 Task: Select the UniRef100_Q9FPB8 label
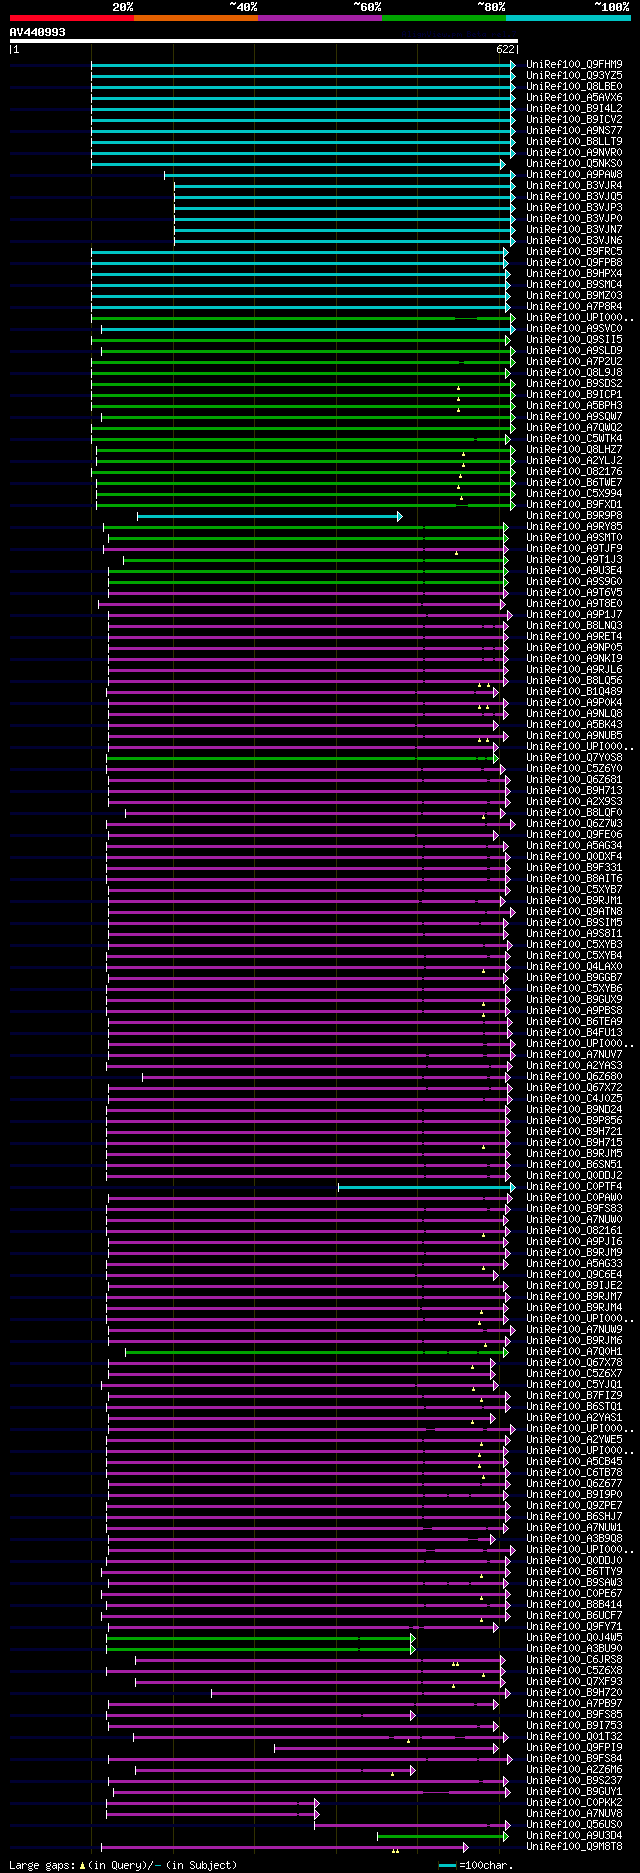pos(574,263)
